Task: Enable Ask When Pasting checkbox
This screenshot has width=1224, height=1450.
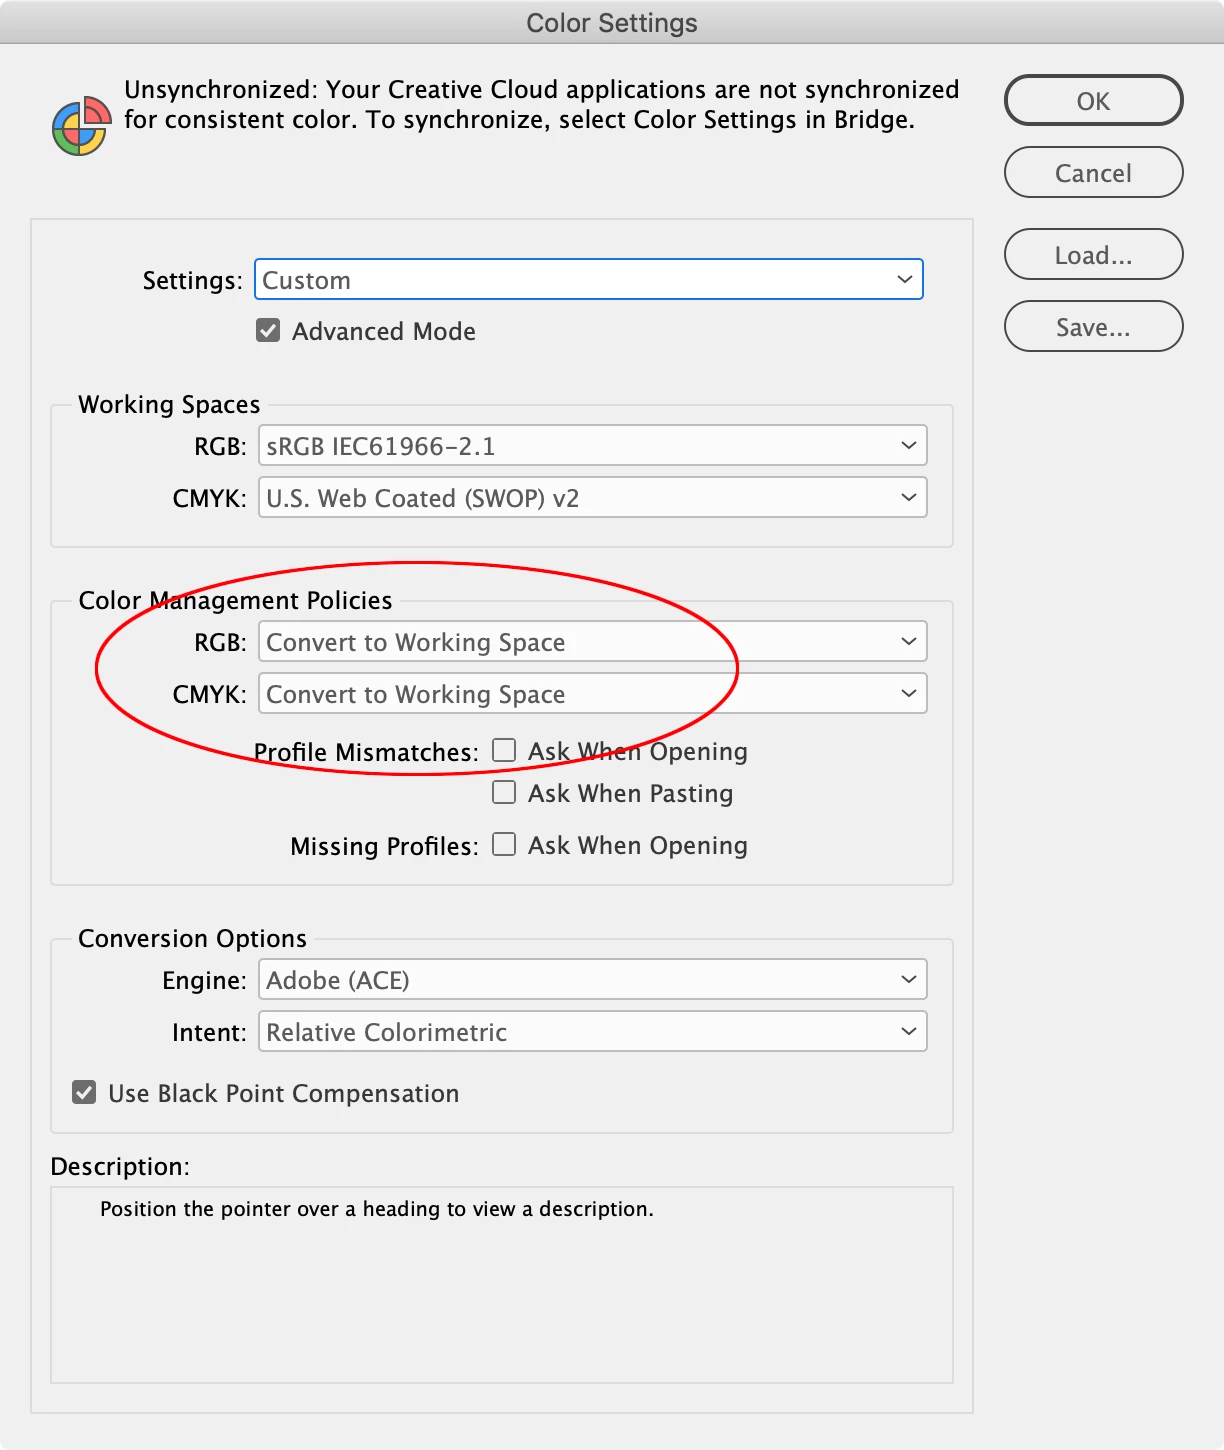Action: [504, 793]
